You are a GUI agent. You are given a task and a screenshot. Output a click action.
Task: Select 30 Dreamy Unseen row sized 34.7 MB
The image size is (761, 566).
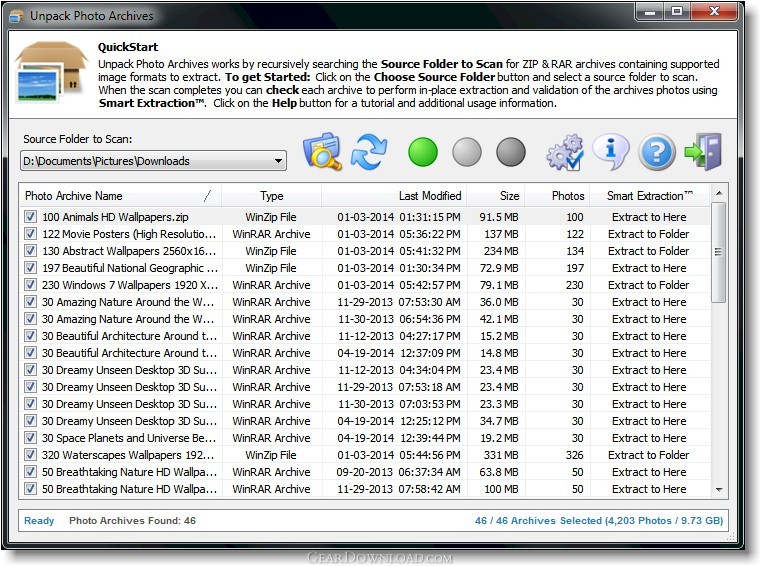coord(365,420)
